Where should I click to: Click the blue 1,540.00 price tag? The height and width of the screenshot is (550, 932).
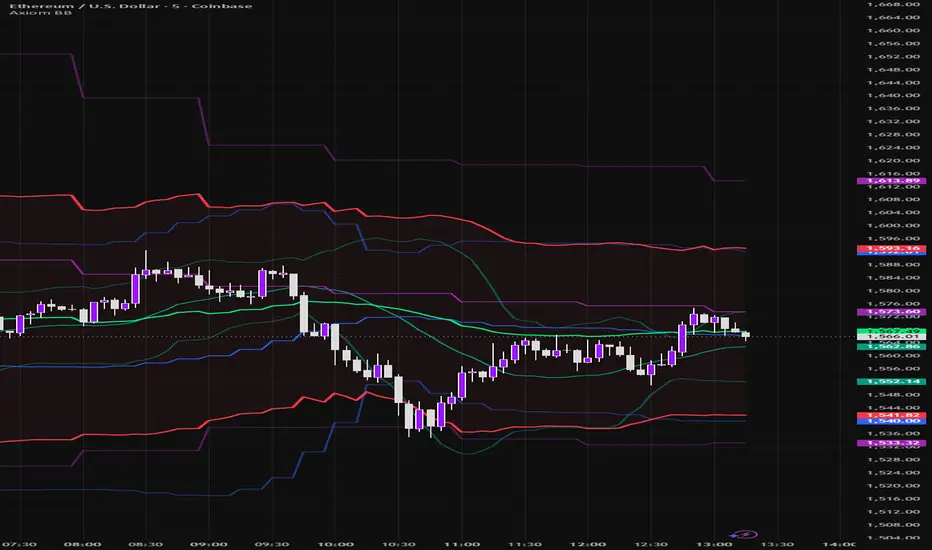pos(891,421)
